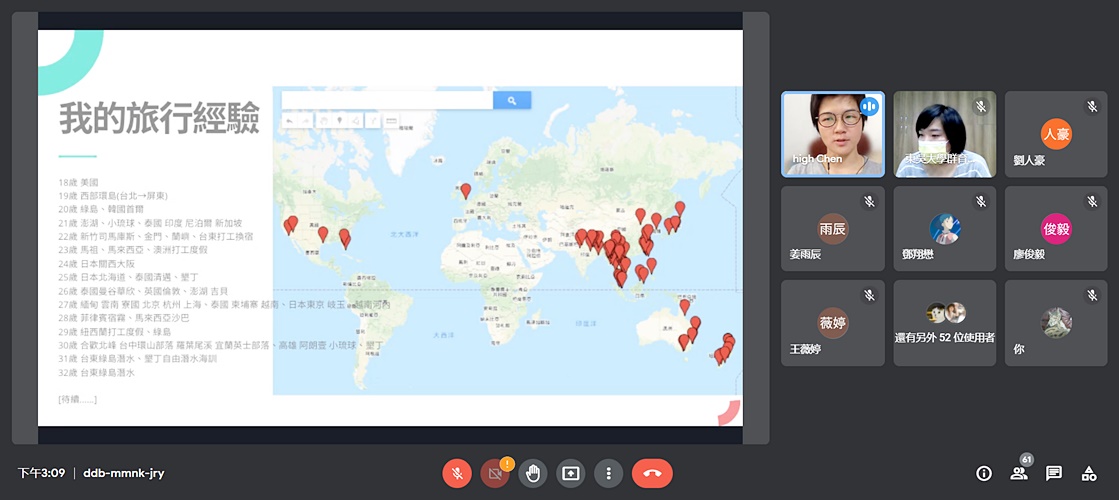Unmute the microphone in the call bar
Image resolution: width=1119 pixels, height=500 pixels.
(457, 473)
